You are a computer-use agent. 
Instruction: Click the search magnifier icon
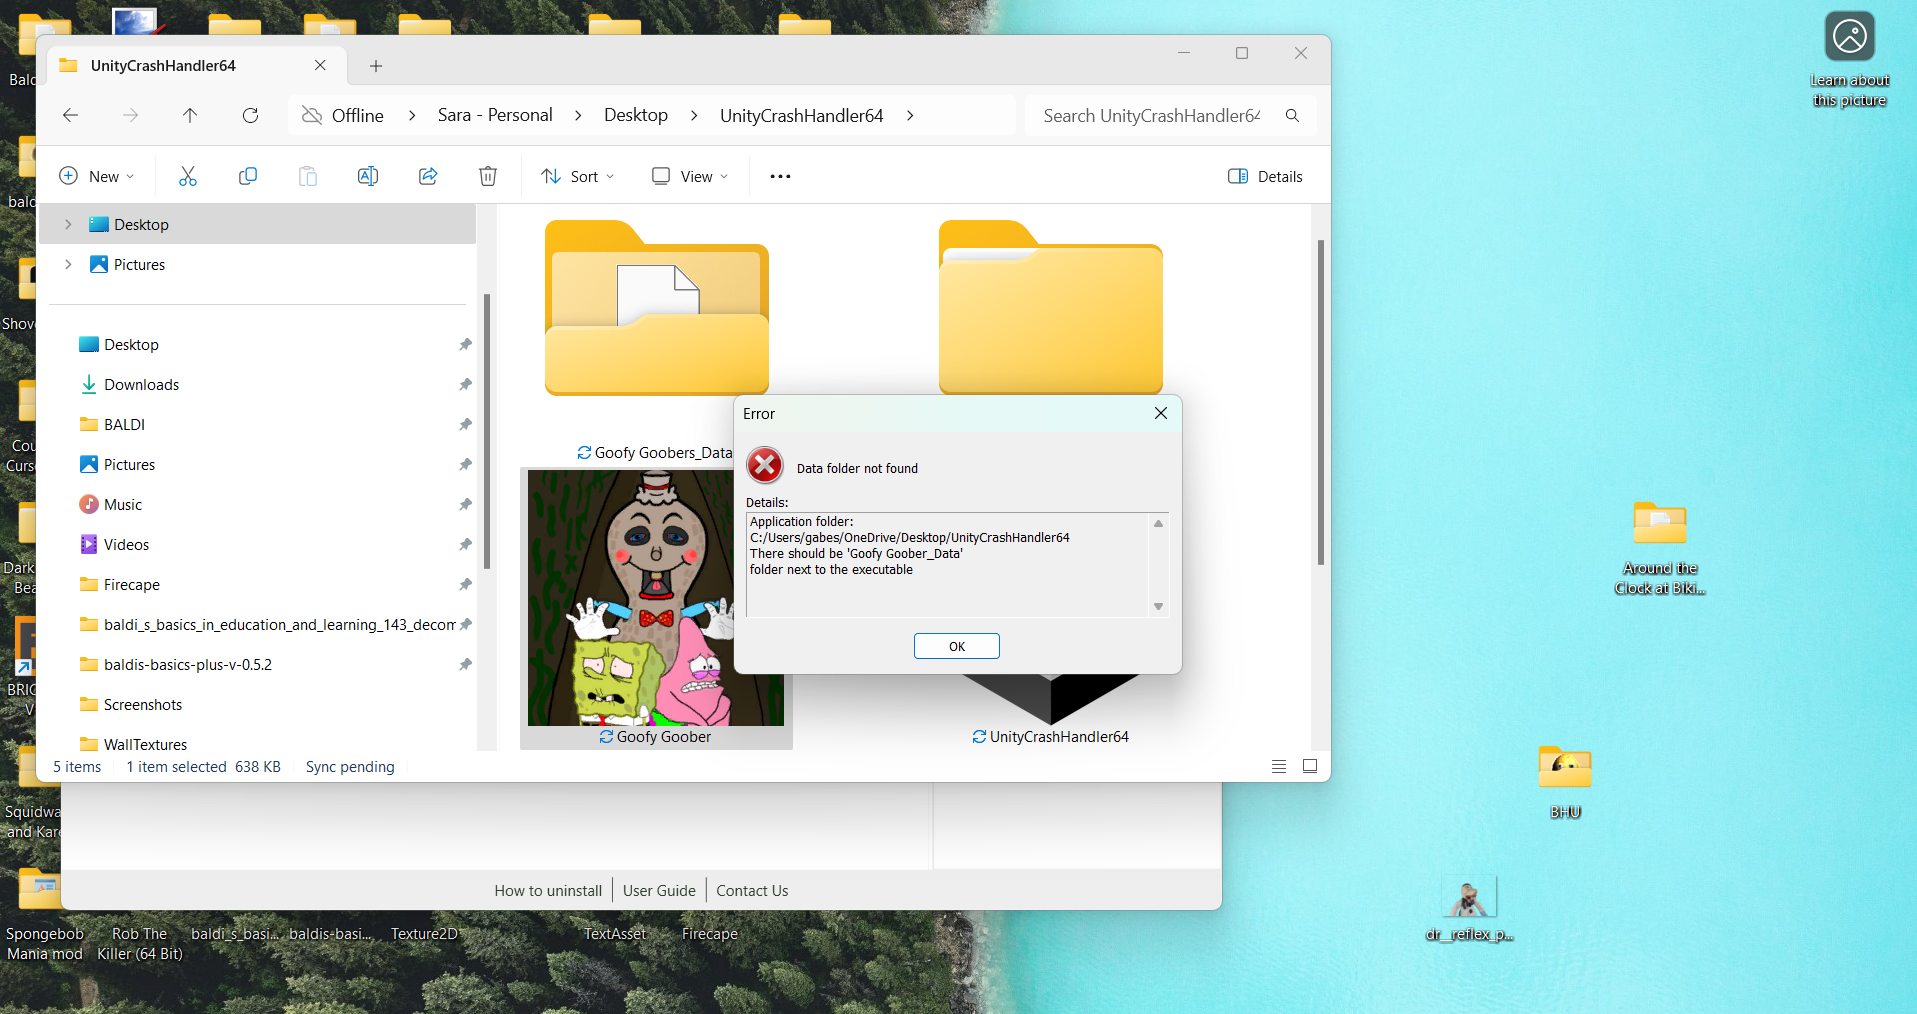pyautogui.click(x=1292, y=115)
